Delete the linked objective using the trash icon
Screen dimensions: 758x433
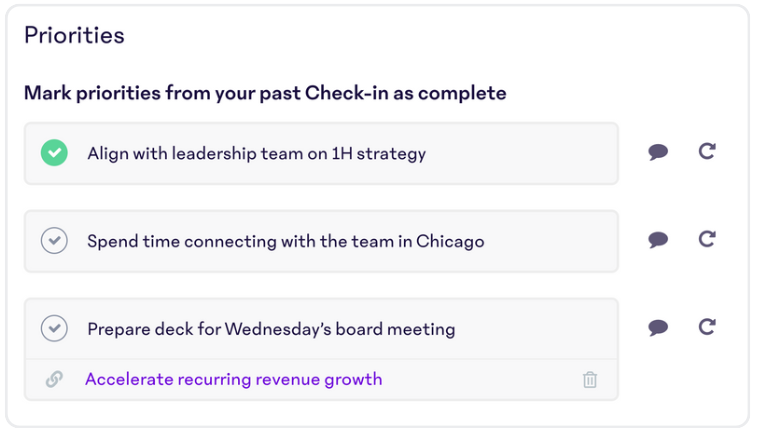(590, 380)
